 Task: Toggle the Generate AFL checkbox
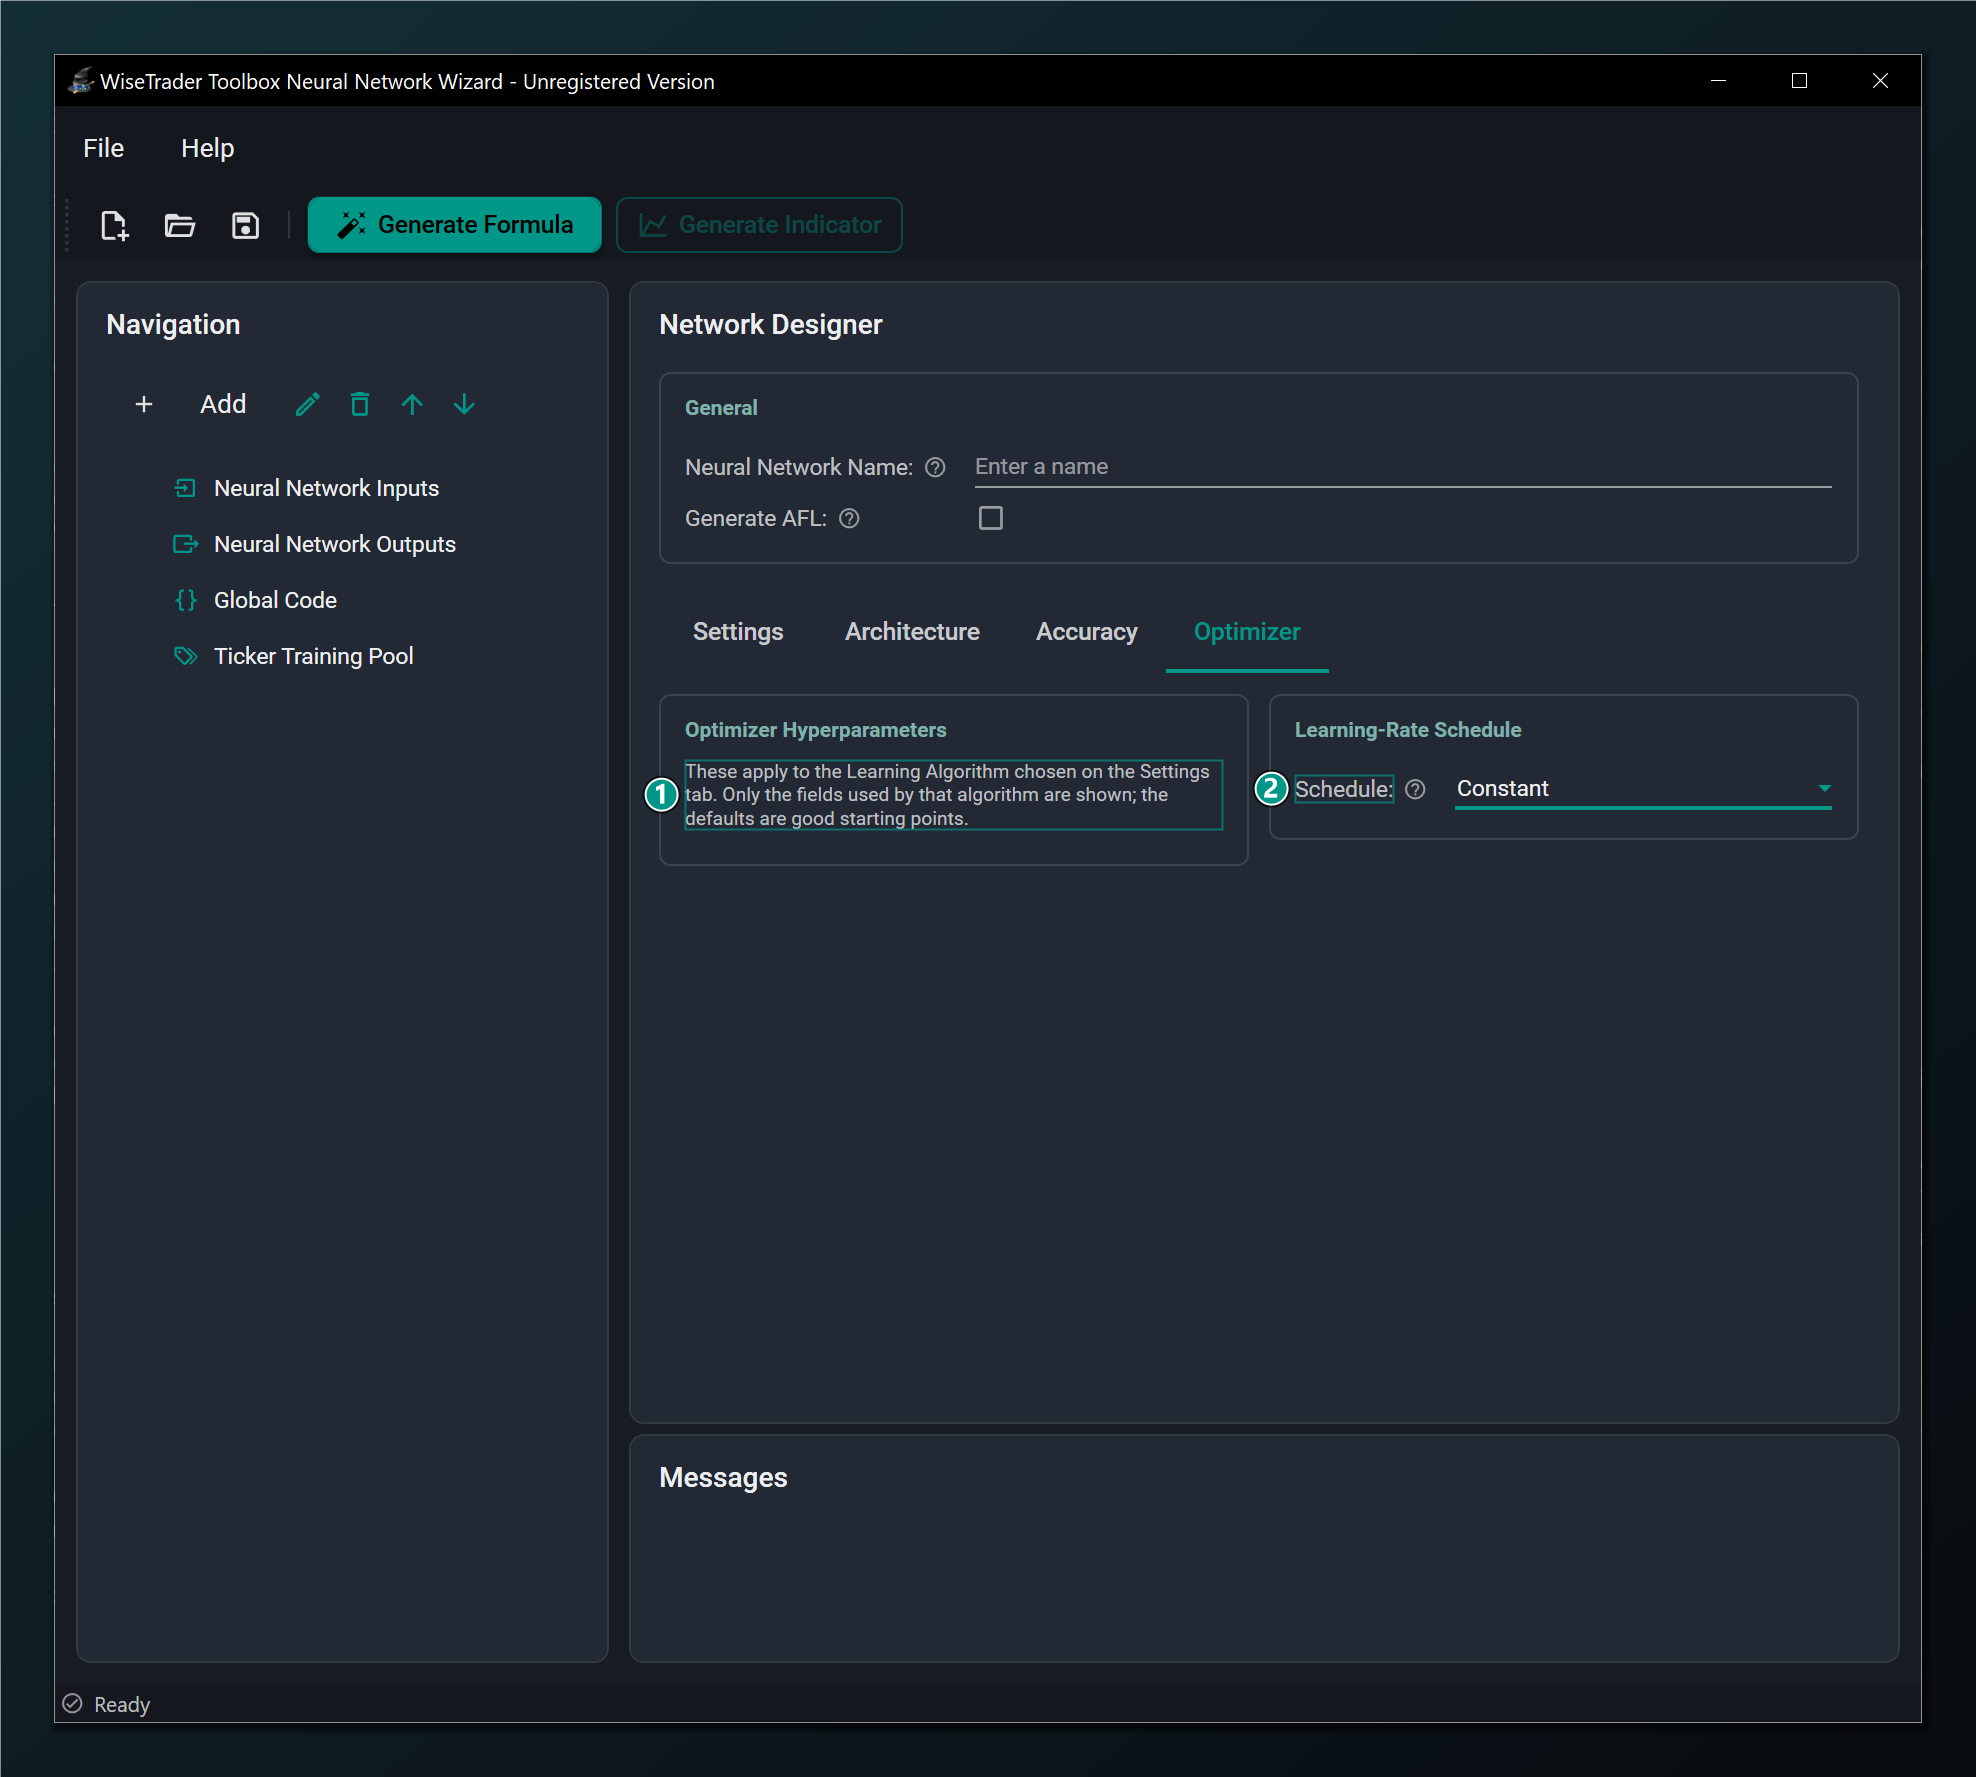(991, 518)
